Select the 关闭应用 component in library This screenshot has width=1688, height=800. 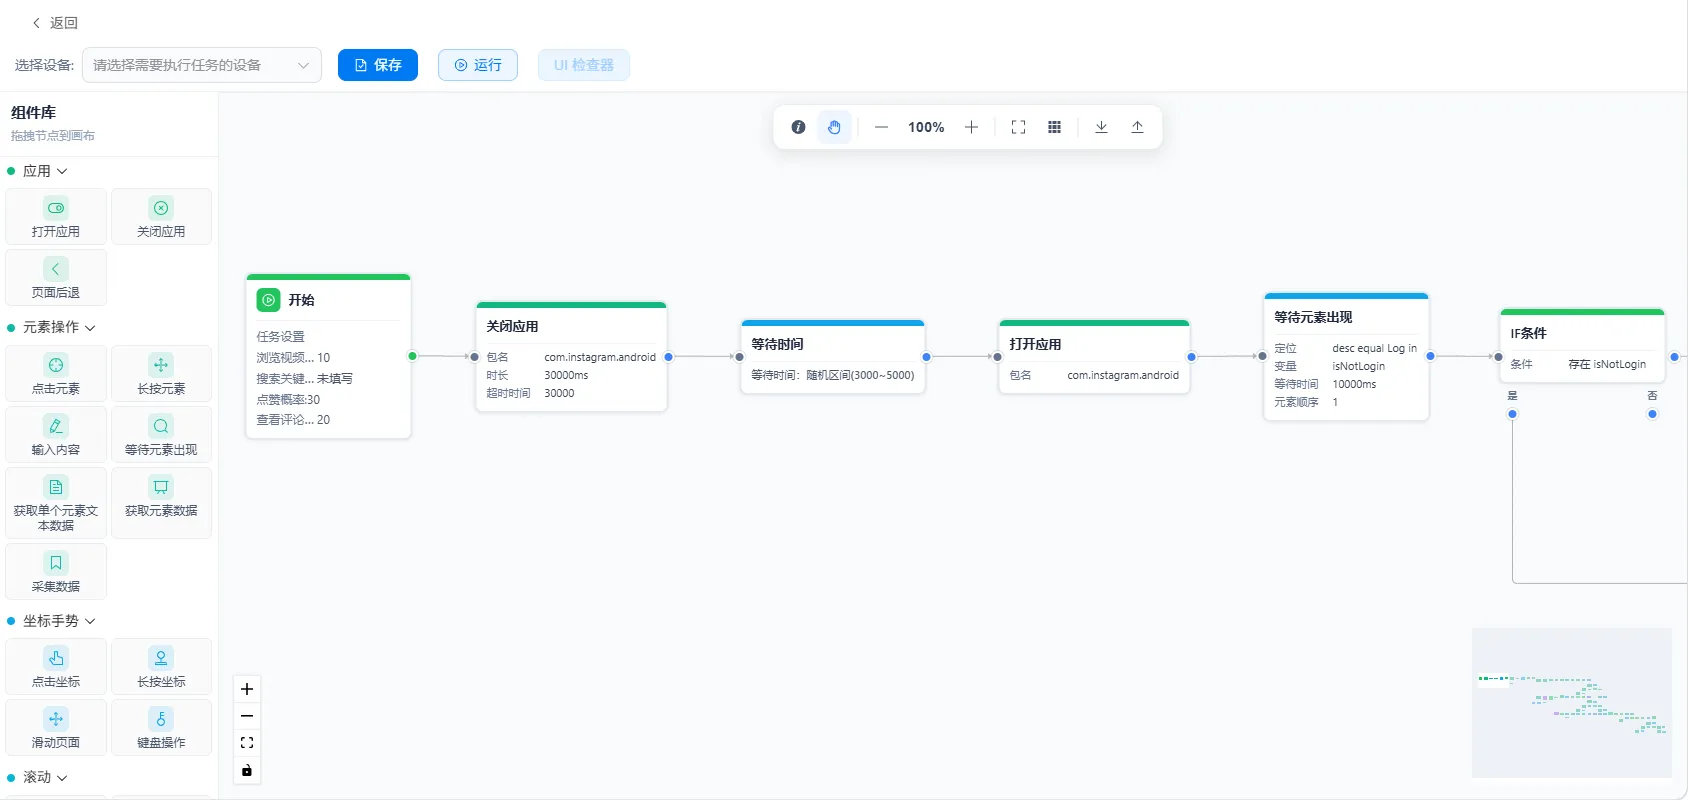(161, 217)
